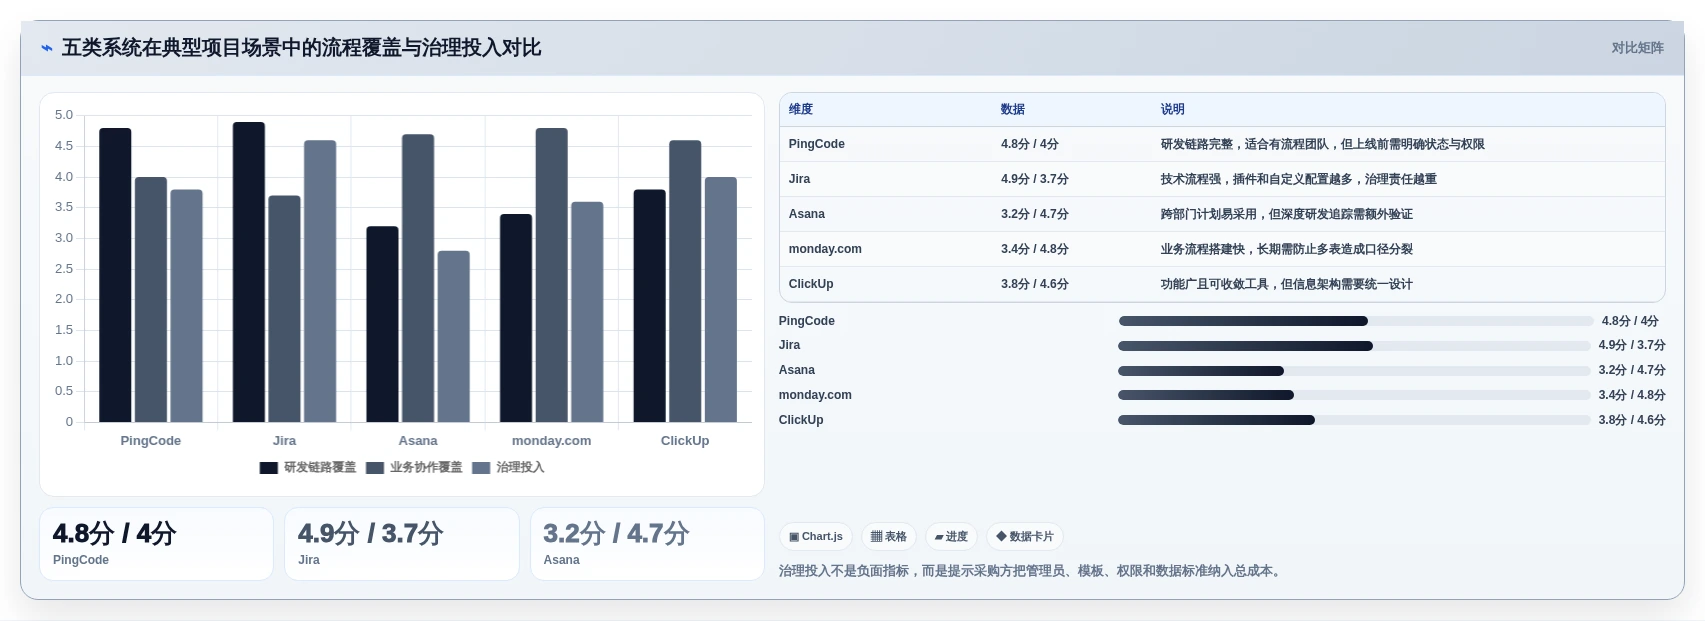Toggle the 治理投入 legend swatch
1705x621 pixels.
coord(481,468)
